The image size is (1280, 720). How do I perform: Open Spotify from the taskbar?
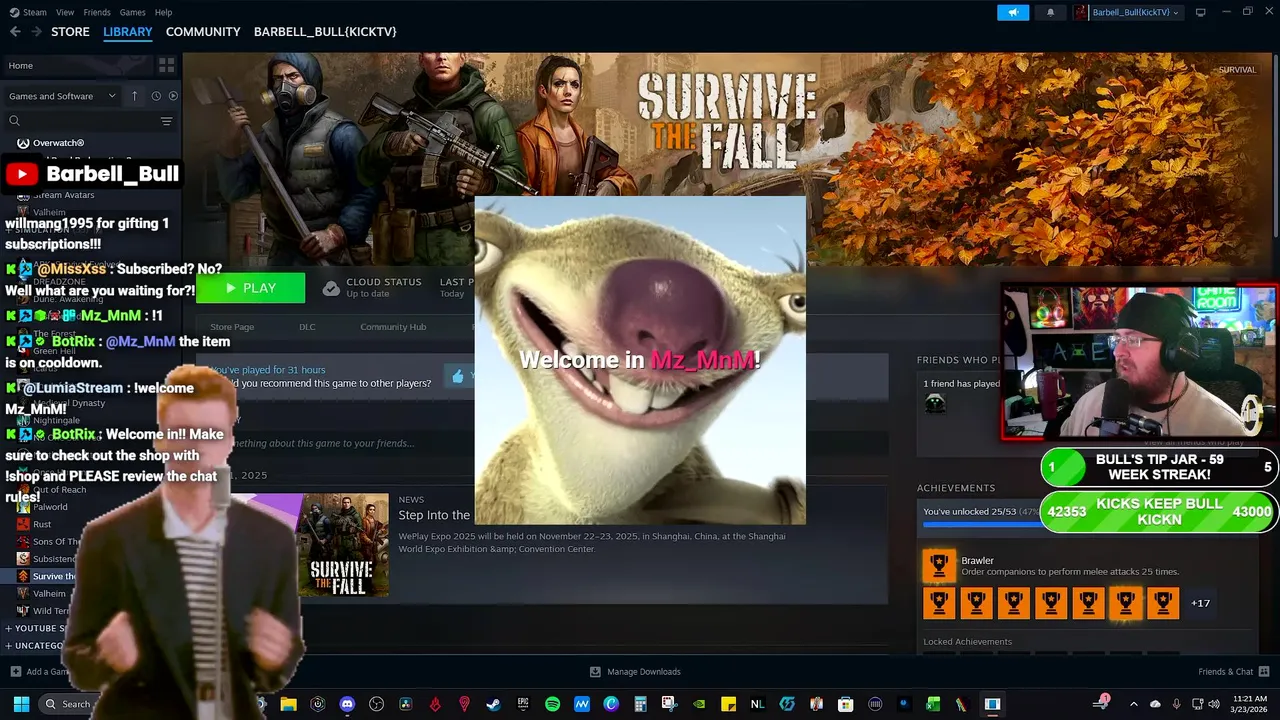point(552,704)
